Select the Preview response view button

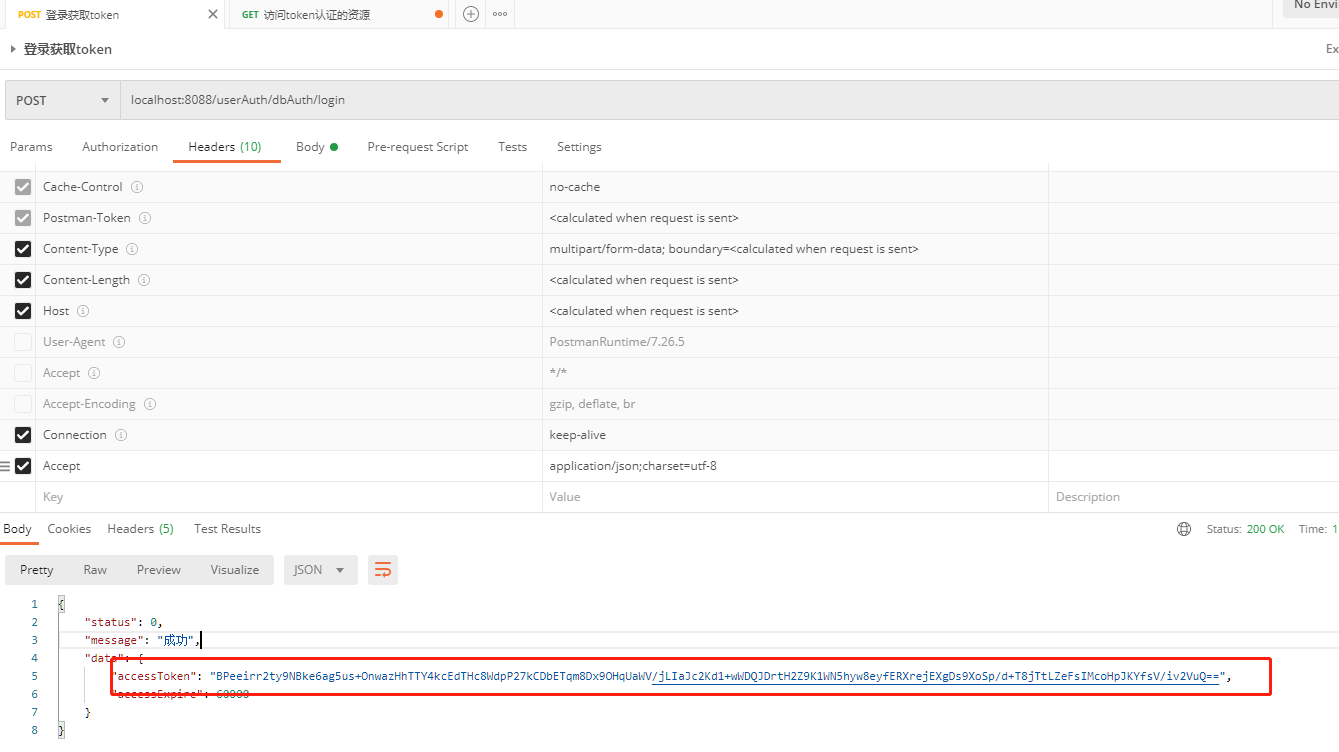pos(159,570)
